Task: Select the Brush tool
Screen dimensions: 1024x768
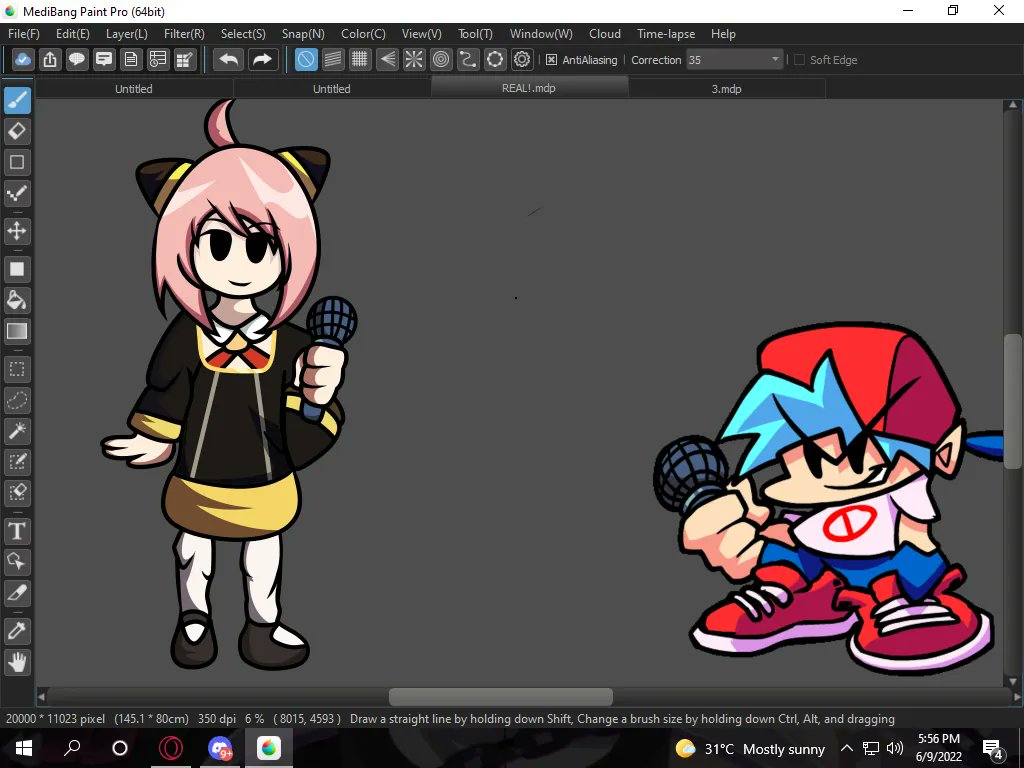Action: (x=17, y=101)
